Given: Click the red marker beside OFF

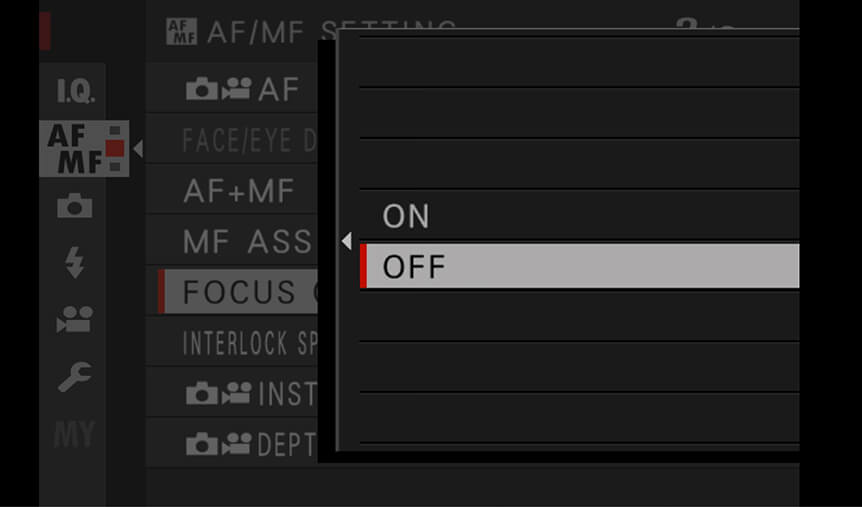Looking at the screenshot, I should (x=363, y=266).
